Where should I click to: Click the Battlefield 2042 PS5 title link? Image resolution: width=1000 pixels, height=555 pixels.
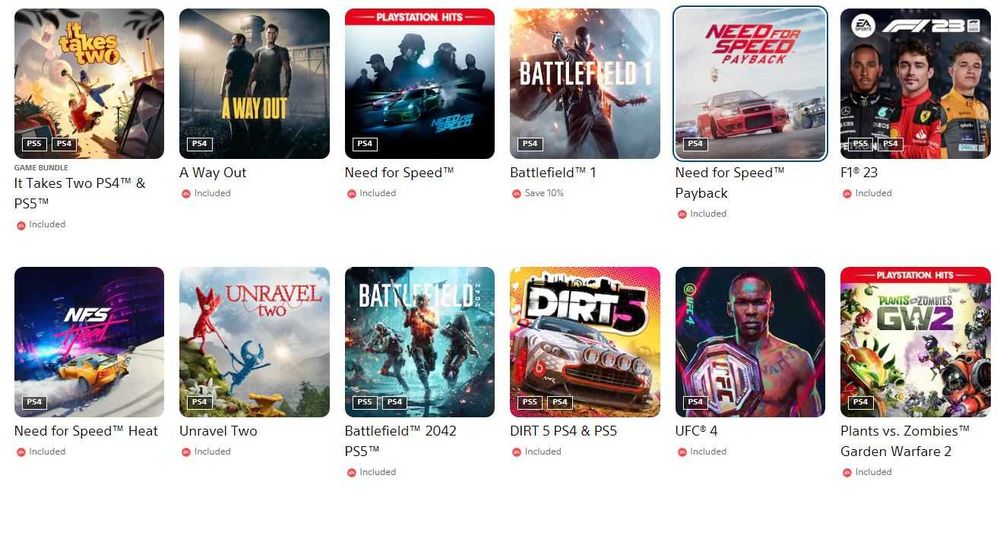click(401, 441)
